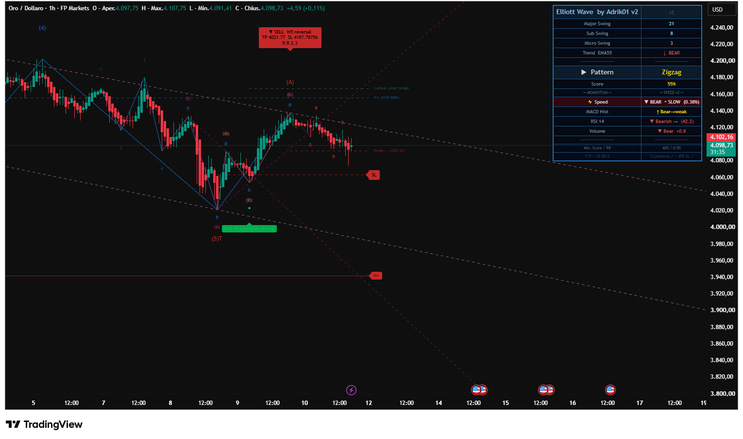Click the Pattern play triangle icon
Viewport: 743px width, 439px height.
tap(584, 72)
